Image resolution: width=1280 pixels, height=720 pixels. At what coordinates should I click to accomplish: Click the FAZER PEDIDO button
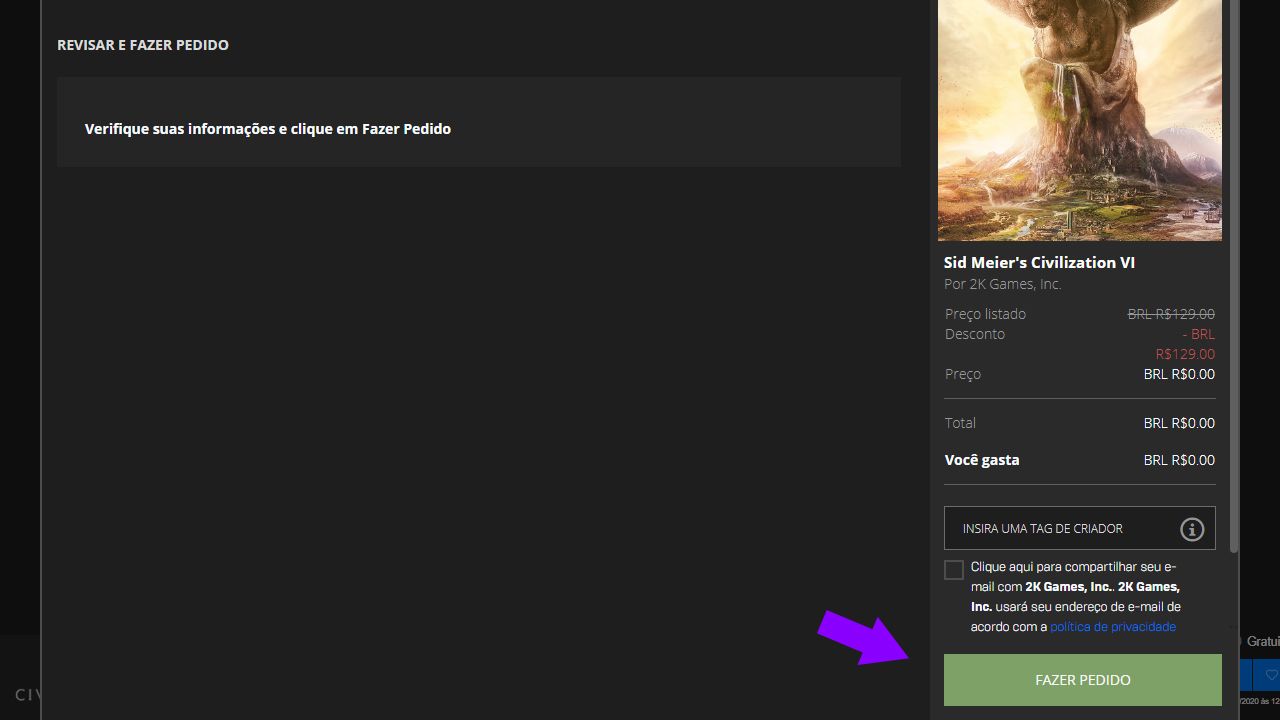[x=1082, y=680]
